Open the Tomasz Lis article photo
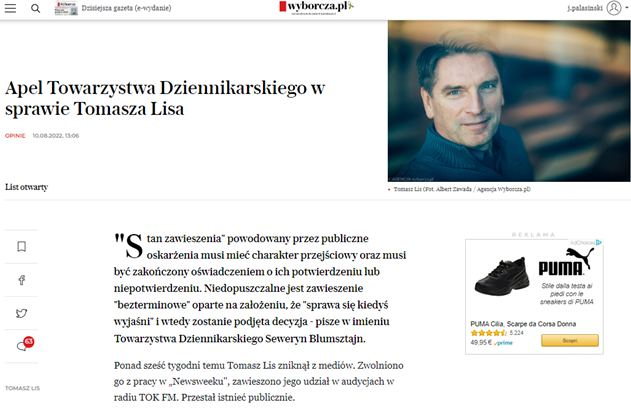631x411 pixels. 509,101
